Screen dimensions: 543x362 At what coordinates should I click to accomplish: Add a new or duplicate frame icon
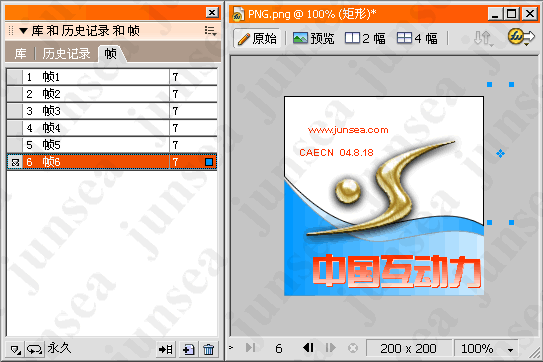[188, 349]
